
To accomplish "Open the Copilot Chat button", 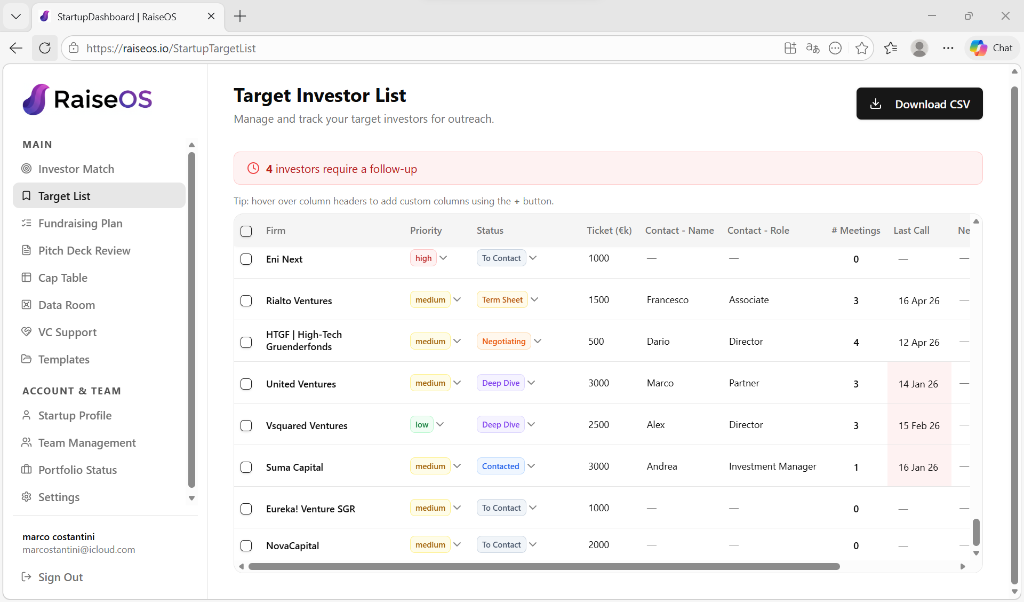I will tap(991, 48).
